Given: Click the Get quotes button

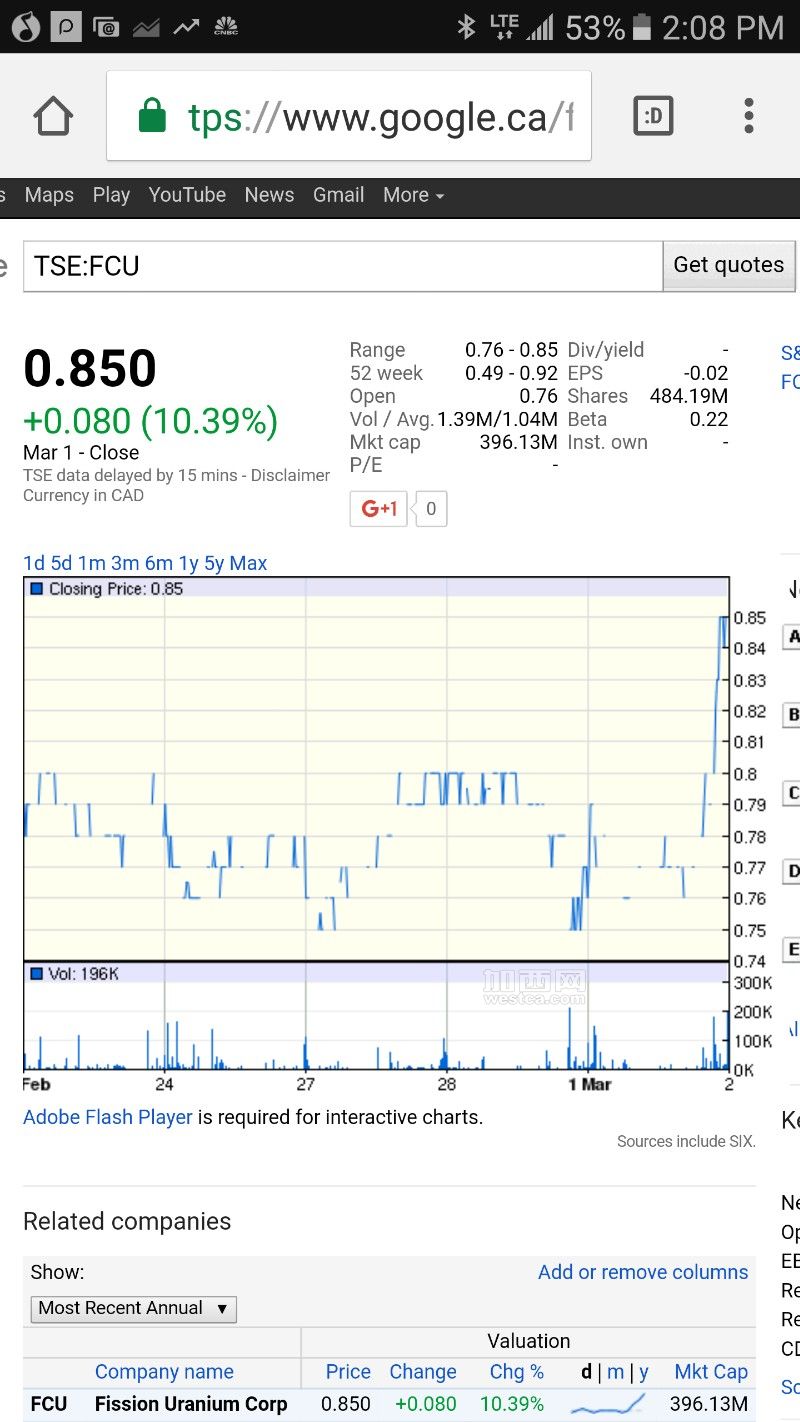Looking at the screenshot, I should click(x=729, y=265).
